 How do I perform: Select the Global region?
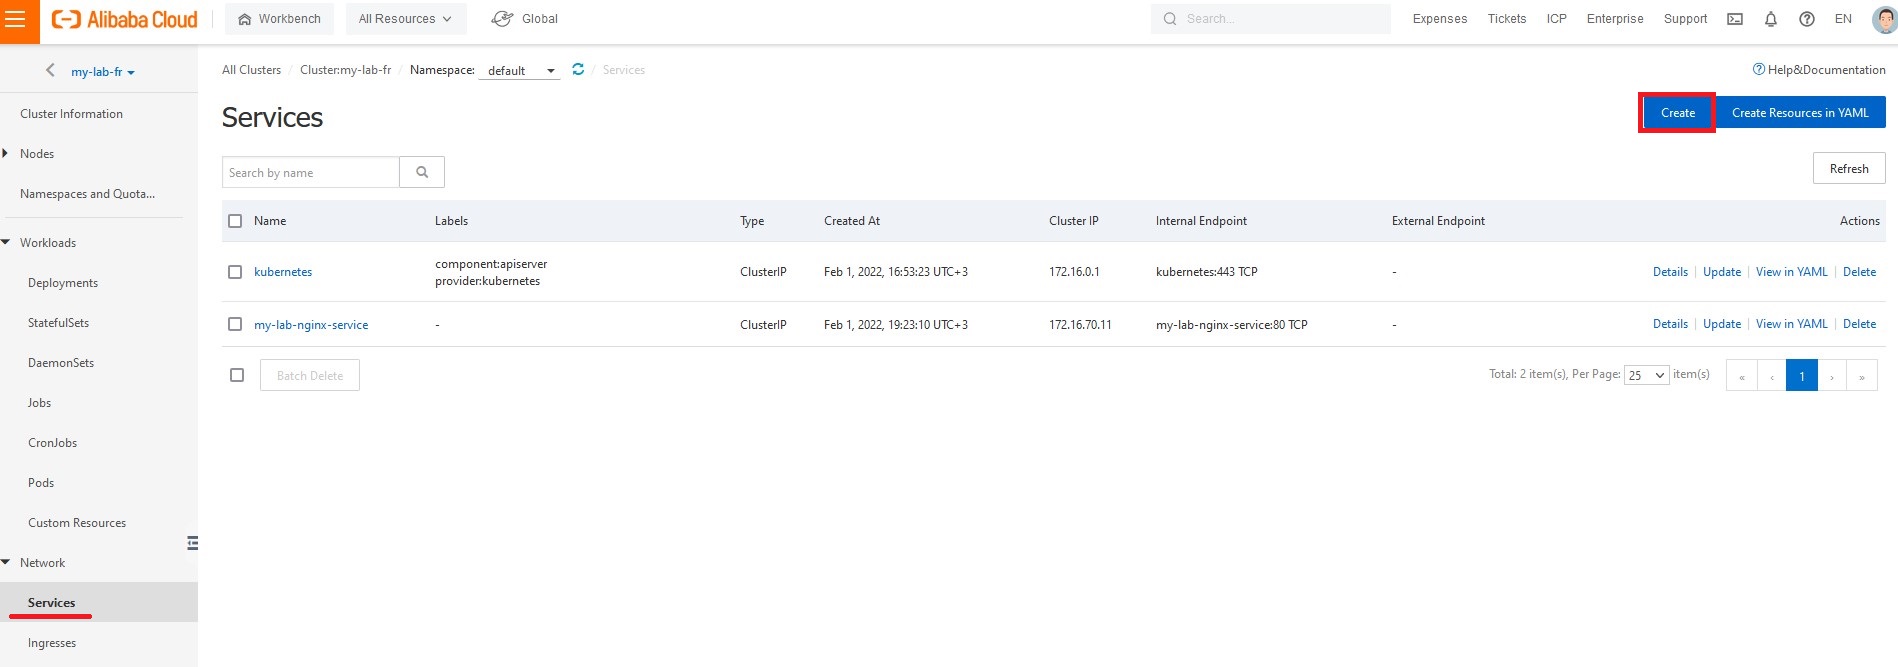coord(525,19)
